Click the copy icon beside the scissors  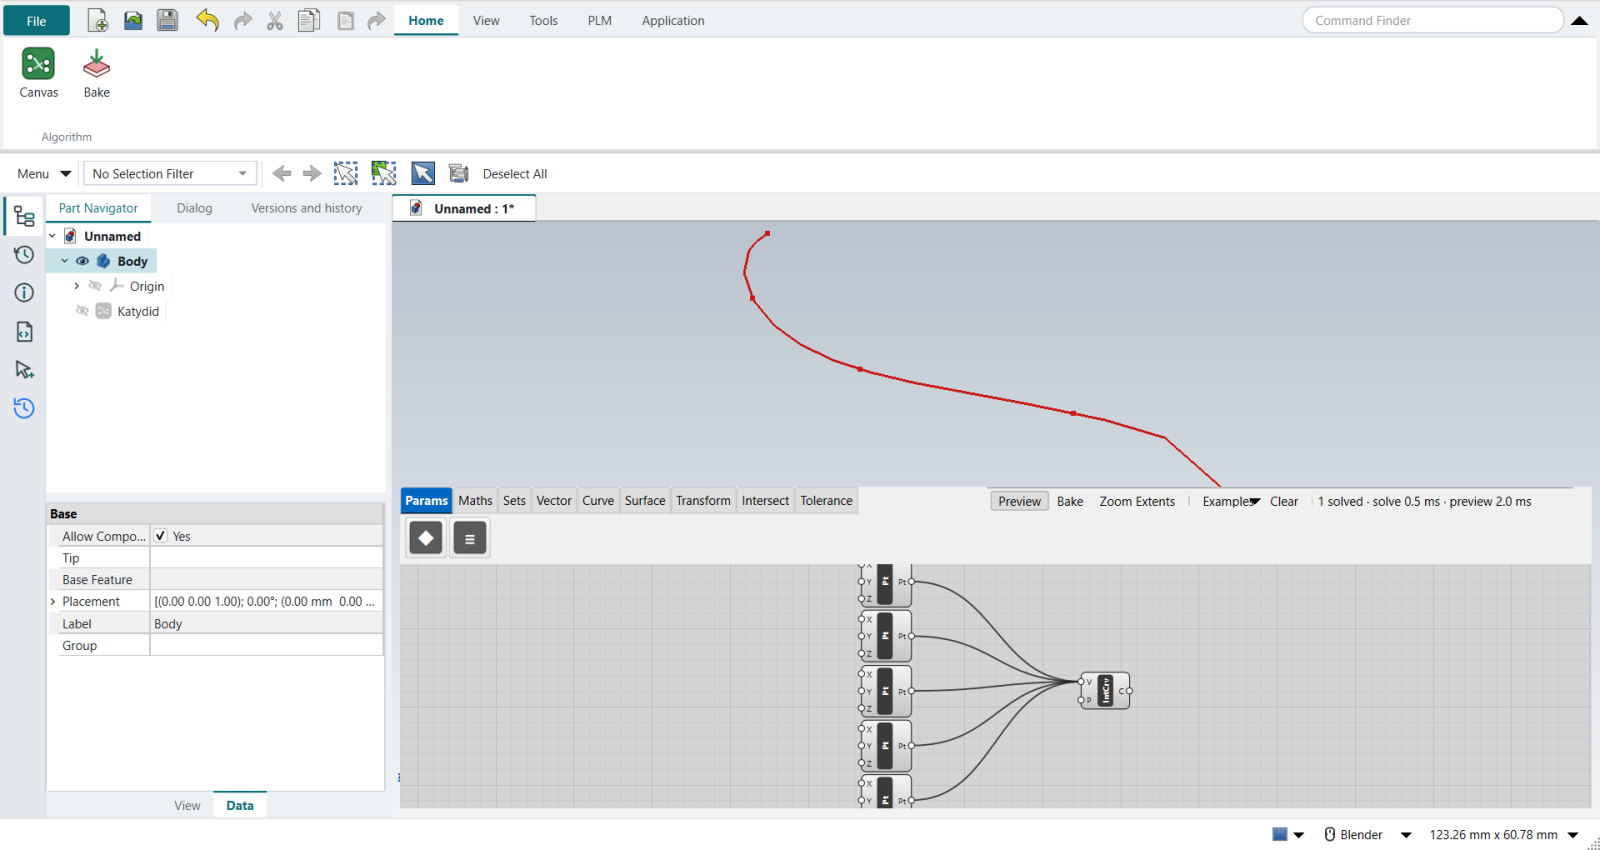[309, 20]
